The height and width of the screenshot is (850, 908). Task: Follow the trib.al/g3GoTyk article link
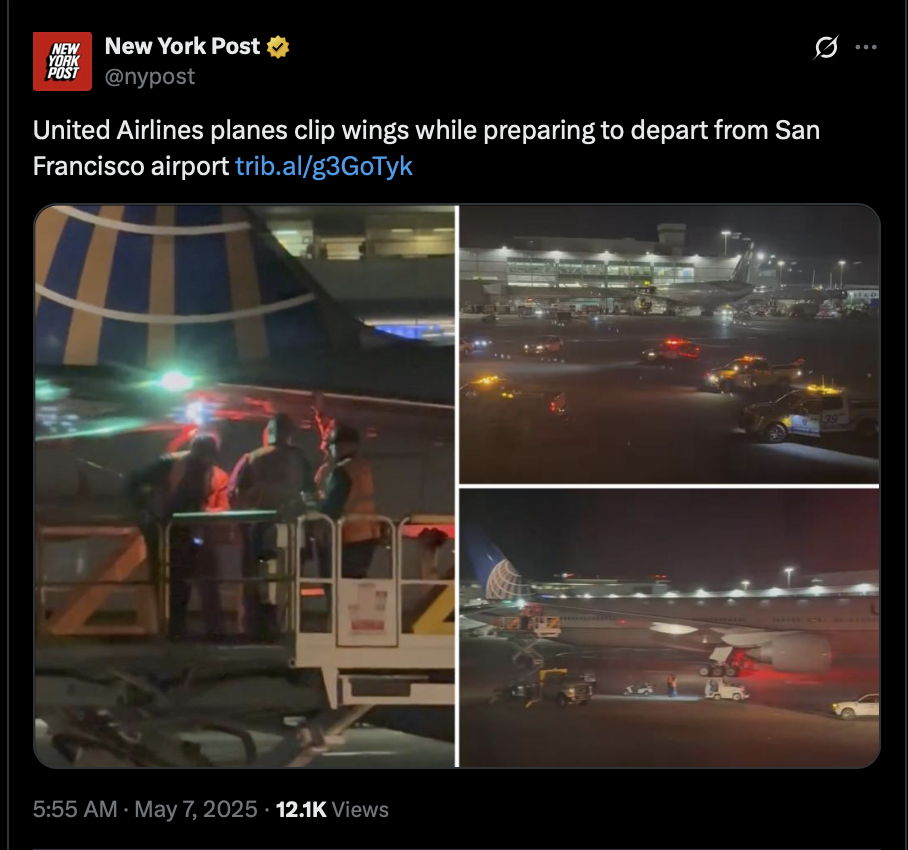pyautogui.click(x=324, y=166)
